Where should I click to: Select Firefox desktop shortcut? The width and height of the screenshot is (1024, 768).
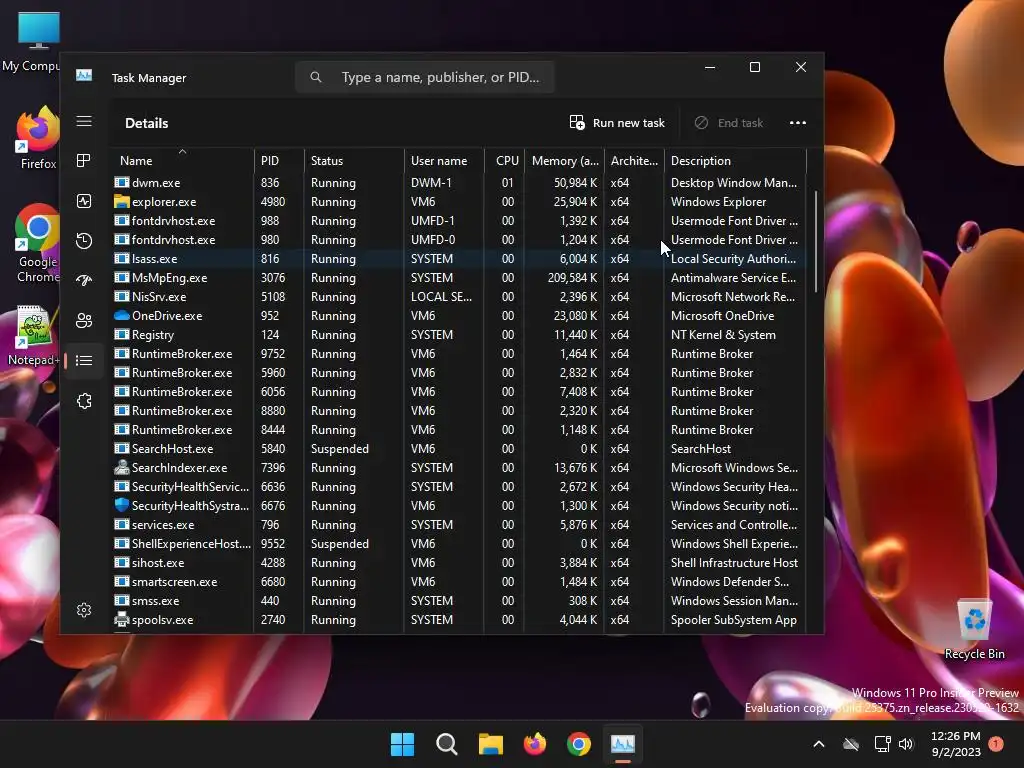pyautogui.click(x=37, y=138)
